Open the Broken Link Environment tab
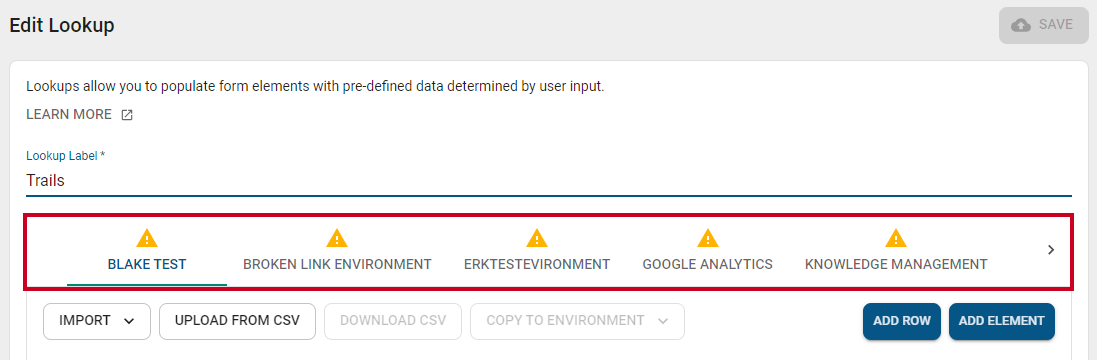The image size is (1097, 360). point(337,264)
